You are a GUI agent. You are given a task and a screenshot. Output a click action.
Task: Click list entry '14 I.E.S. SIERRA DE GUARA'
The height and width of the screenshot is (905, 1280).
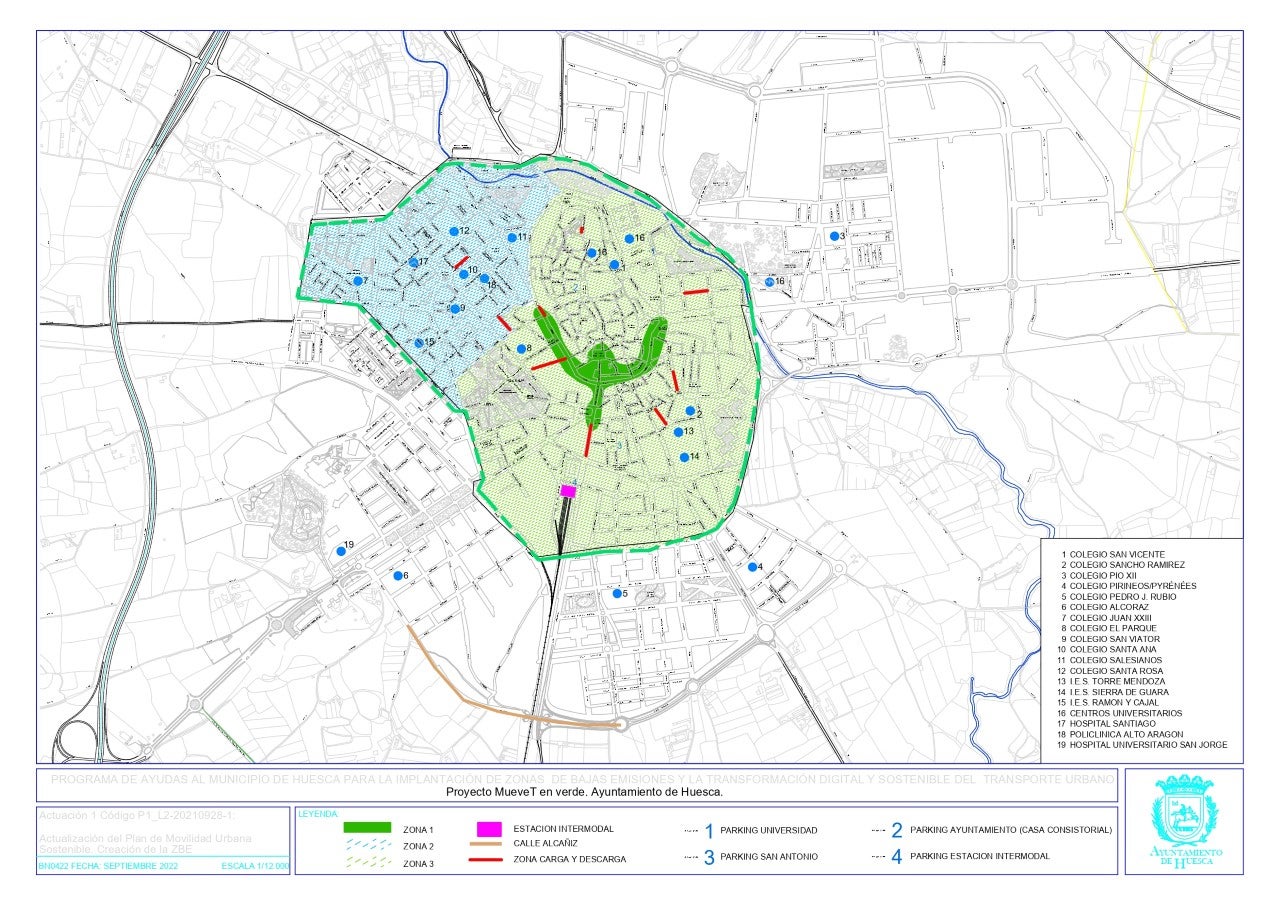(1113, 692)
